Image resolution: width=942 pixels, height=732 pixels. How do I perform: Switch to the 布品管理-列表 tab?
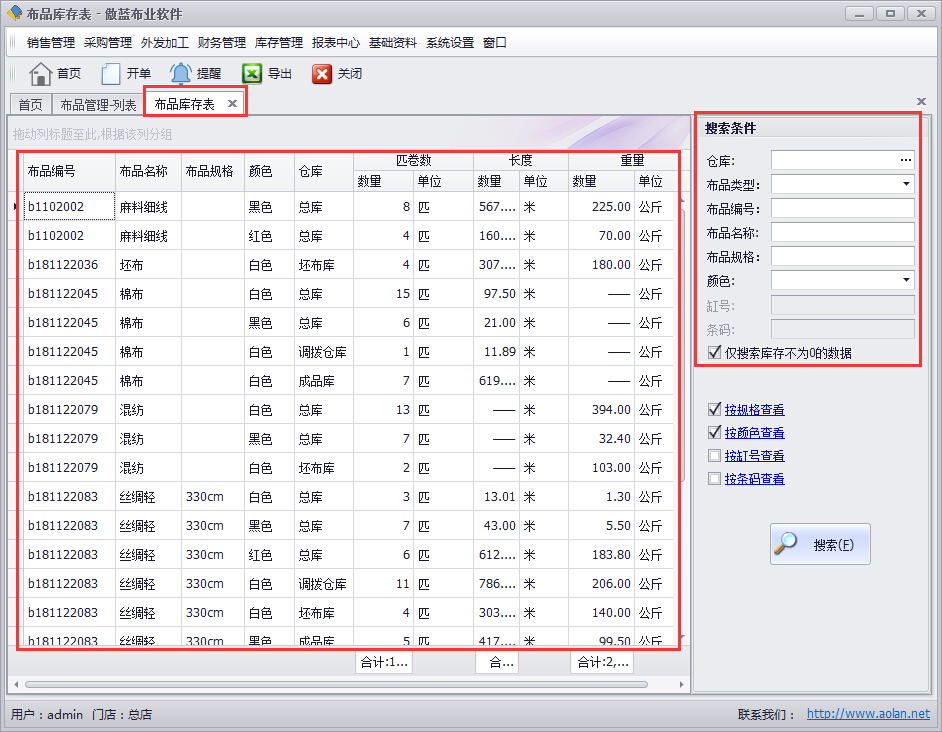(97, 104)
